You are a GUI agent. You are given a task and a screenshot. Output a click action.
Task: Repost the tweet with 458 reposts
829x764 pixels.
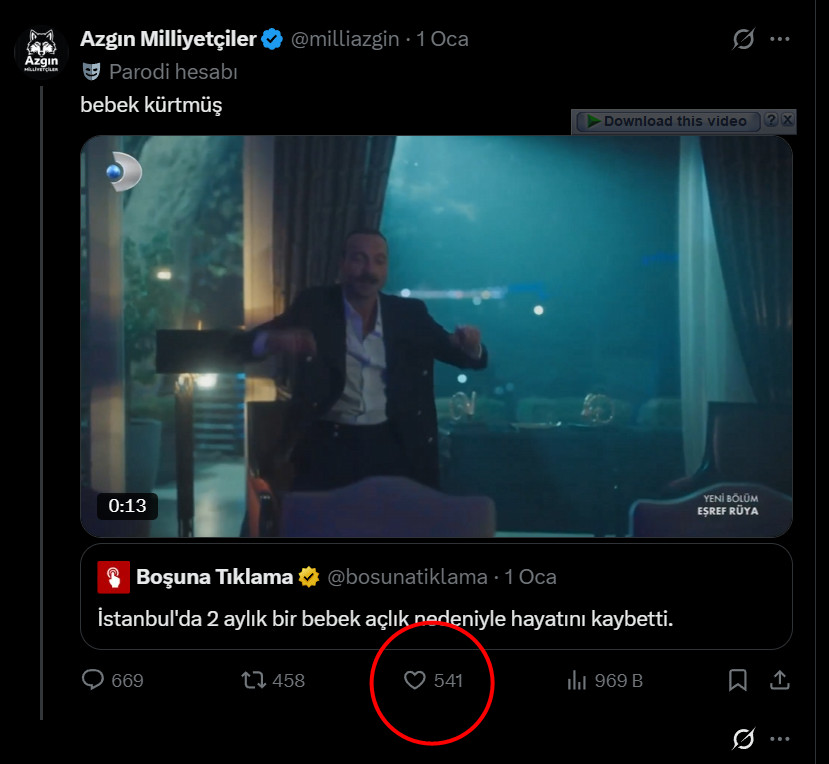click(x=254, y=681)
